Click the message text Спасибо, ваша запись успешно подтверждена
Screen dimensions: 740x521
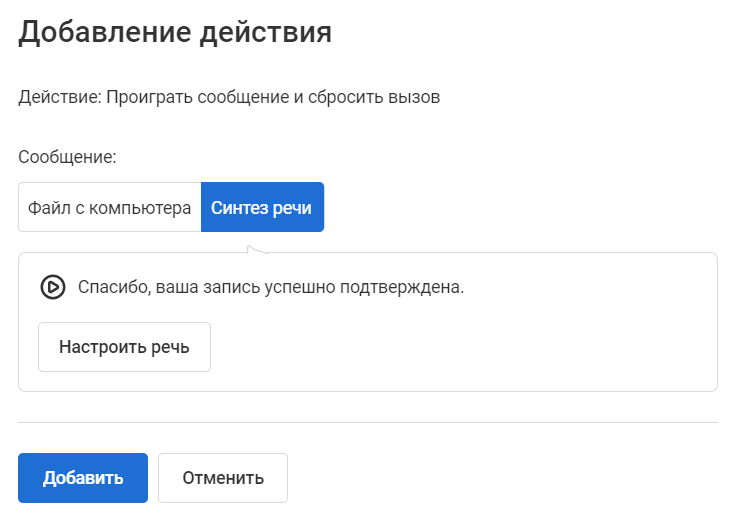[x=271, y=287]
